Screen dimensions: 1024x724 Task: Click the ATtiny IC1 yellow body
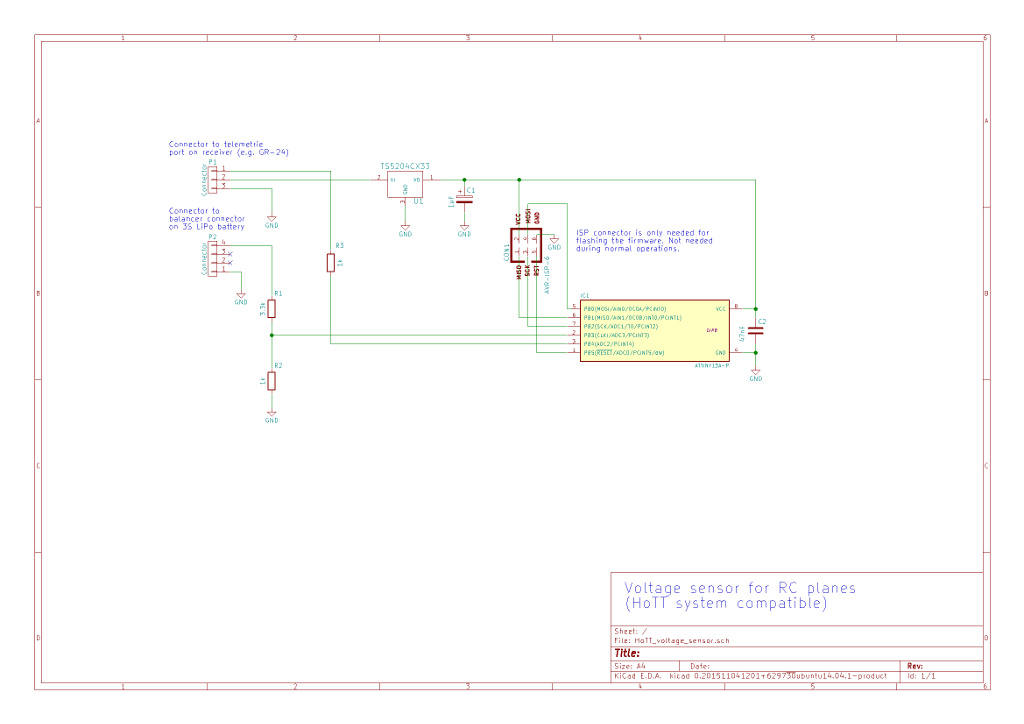(x=654, y=331)
